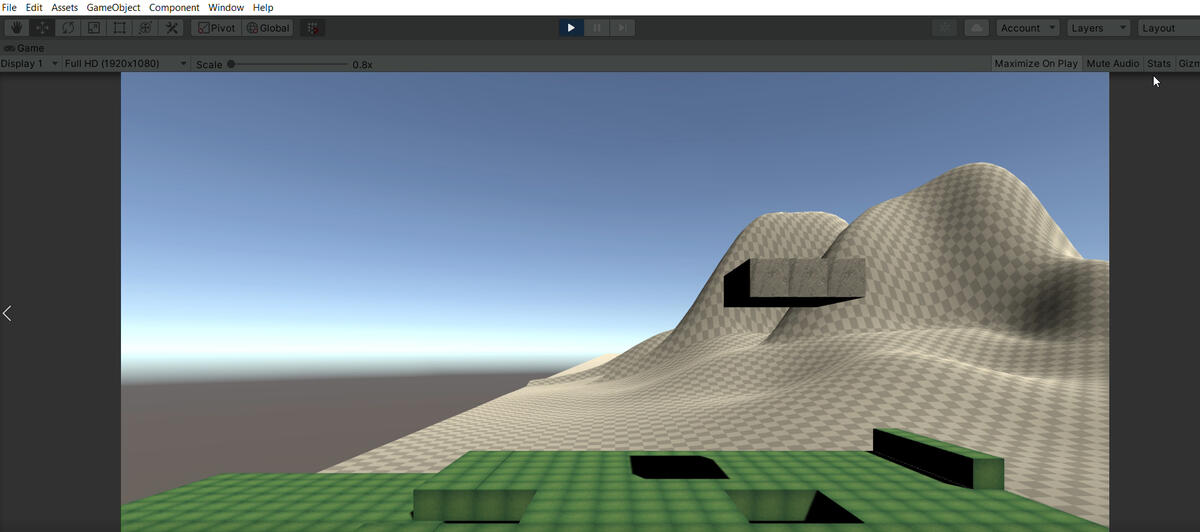Select the Move tool

coord(42,28)
